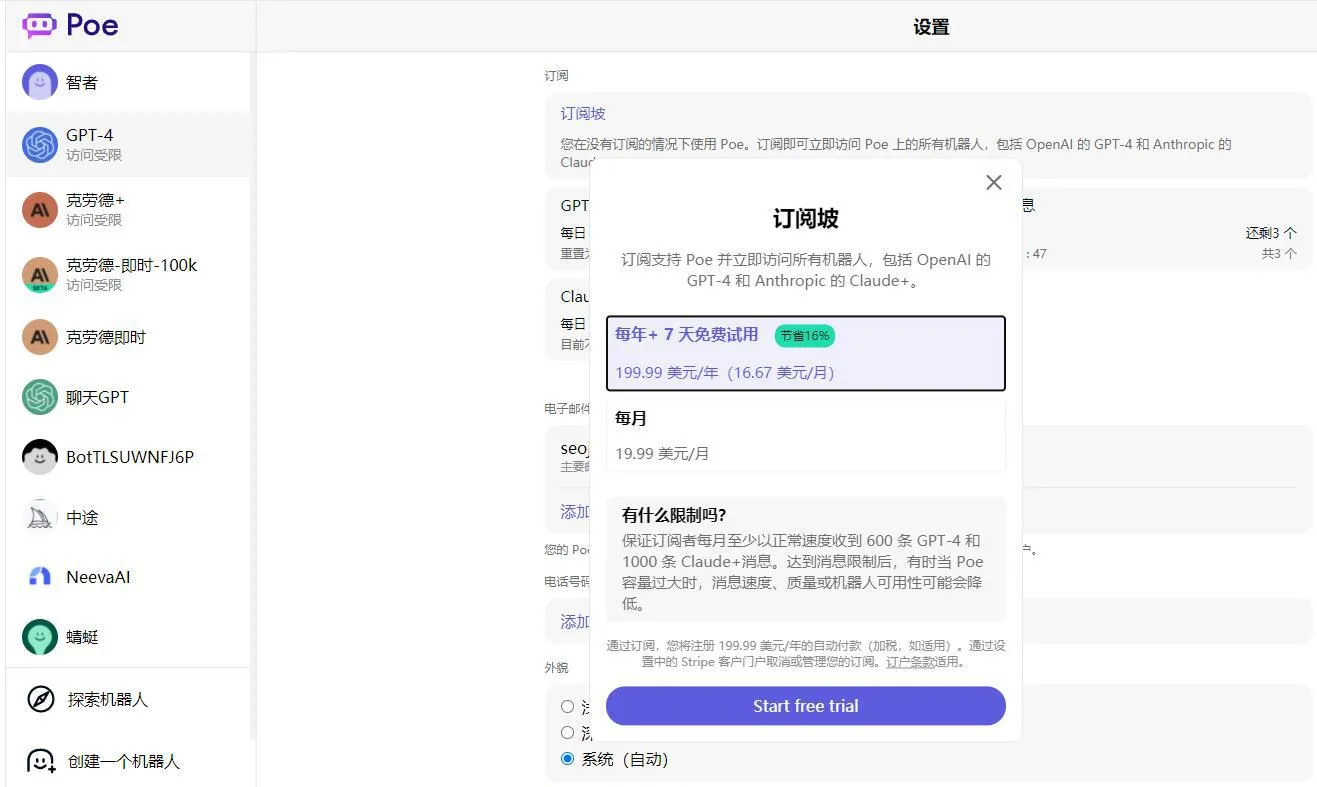The width and height of the screenshot is (1317, 787).
Task: Select the BotTLSUWNFJ6P face avatar
Action: tap(40, 457)
